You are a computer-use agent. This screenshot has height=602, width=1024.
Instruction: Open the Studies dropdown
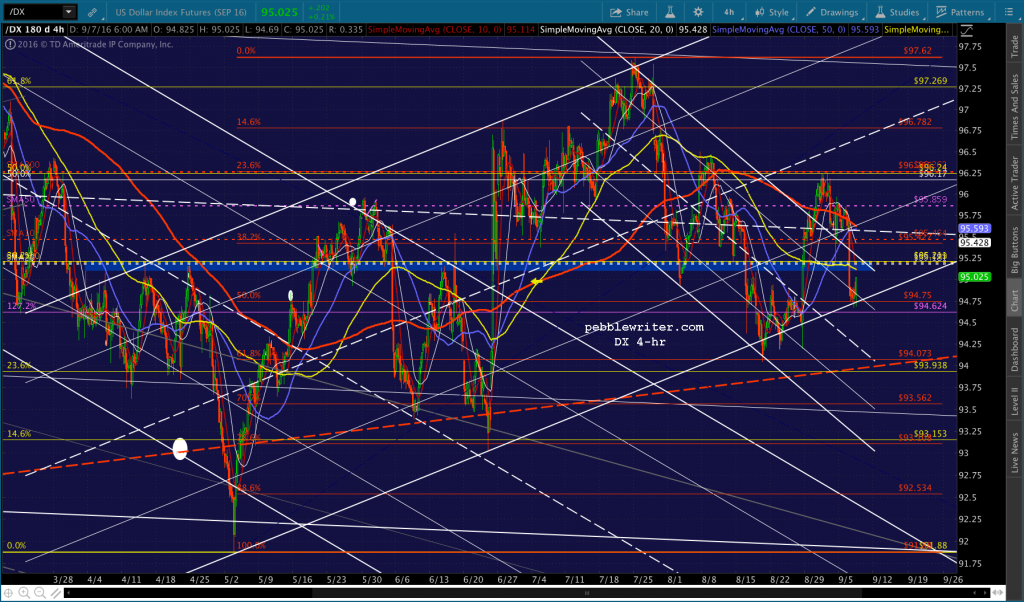tap(897, 12)
